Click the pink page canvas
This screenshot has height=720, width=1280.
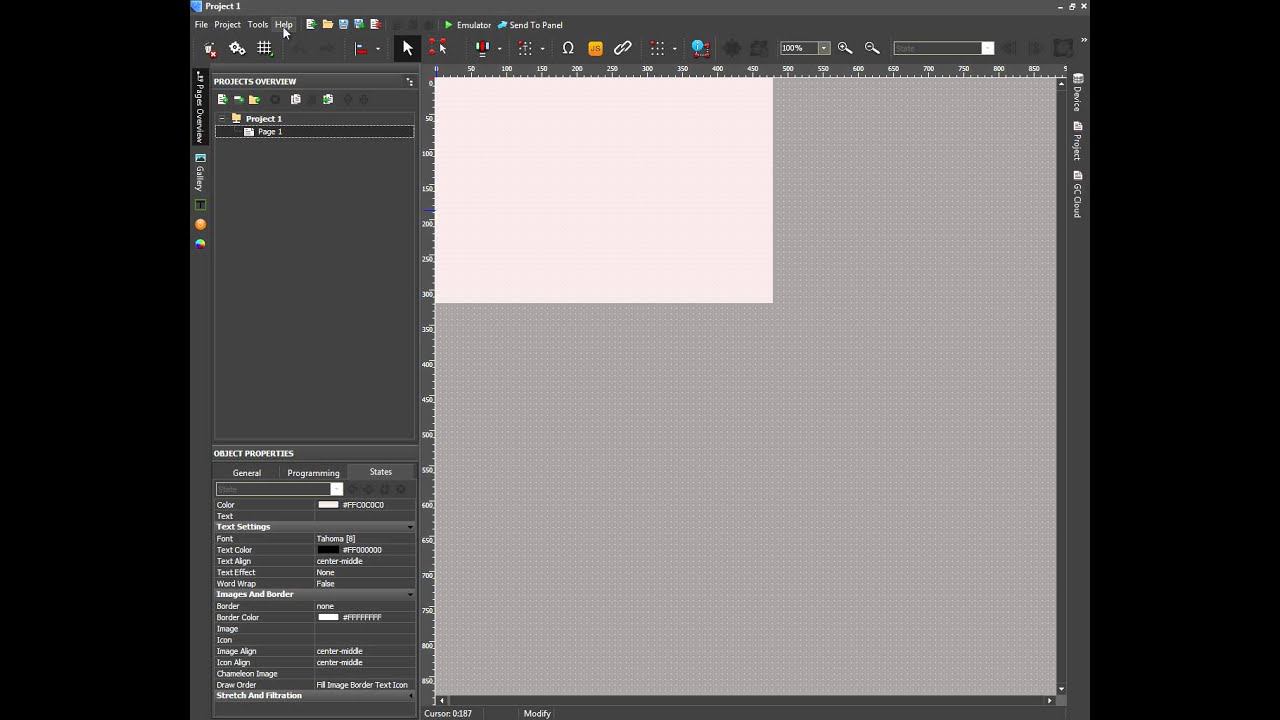[604, 190]
